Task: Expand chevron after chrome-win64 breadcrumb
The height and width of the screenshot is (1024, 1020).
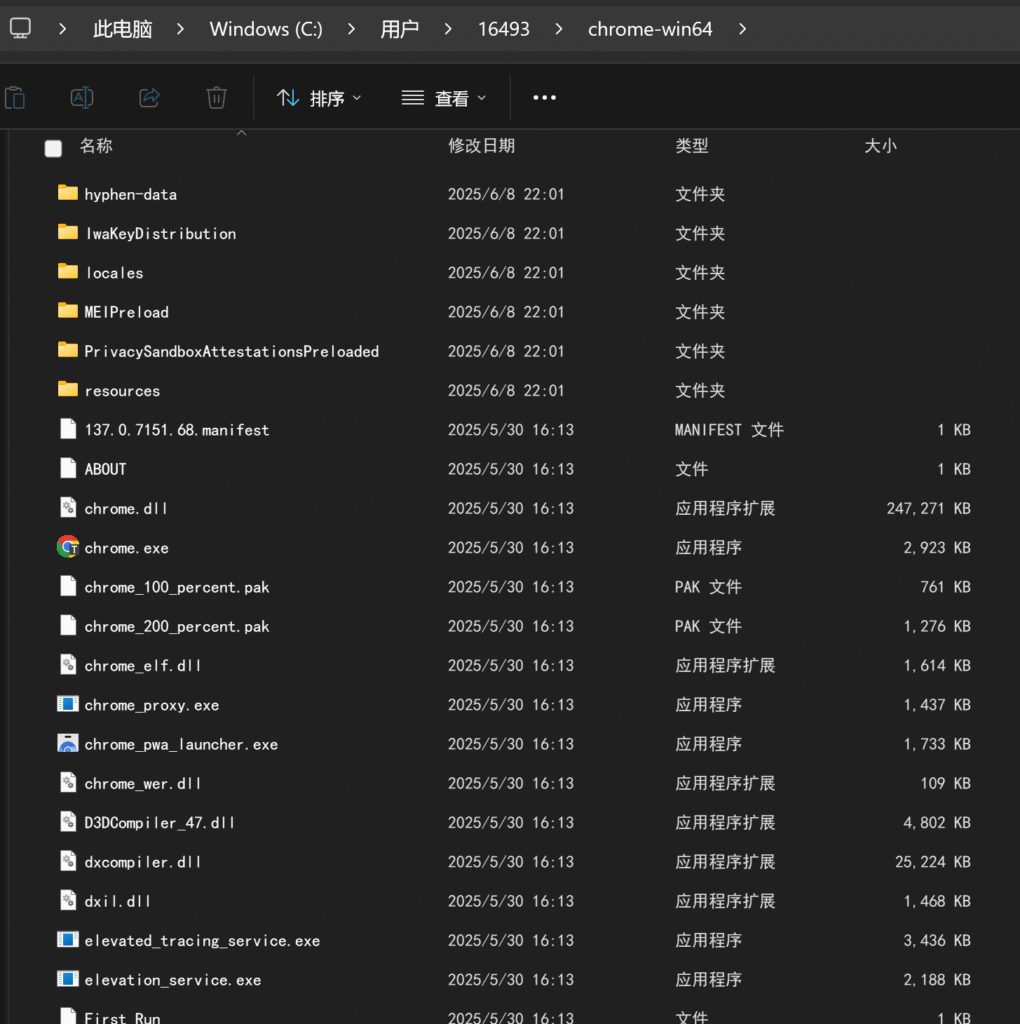Action: coord(742,29)
